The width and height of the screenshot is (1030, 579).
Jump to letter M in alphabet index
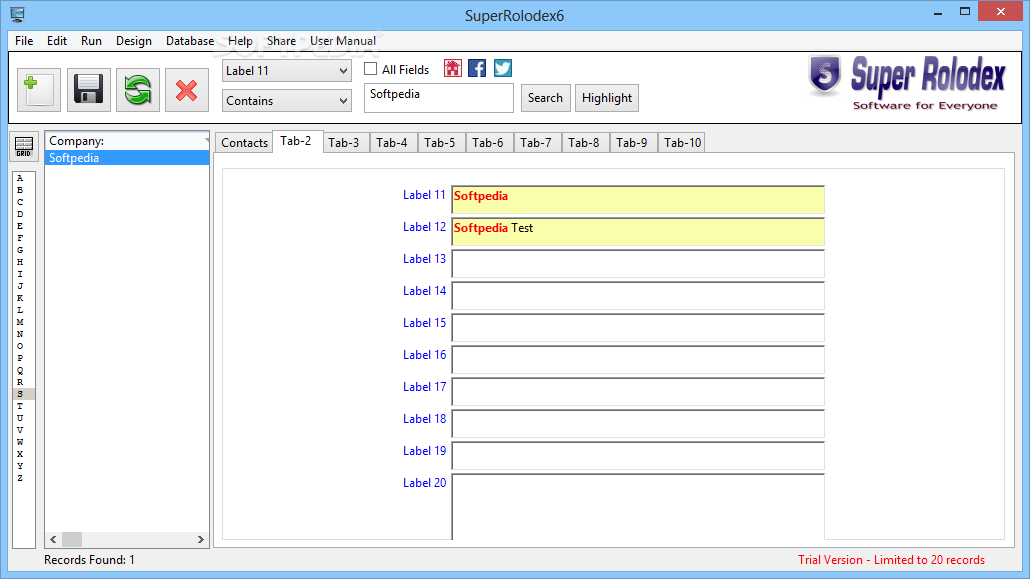point(20,322)
